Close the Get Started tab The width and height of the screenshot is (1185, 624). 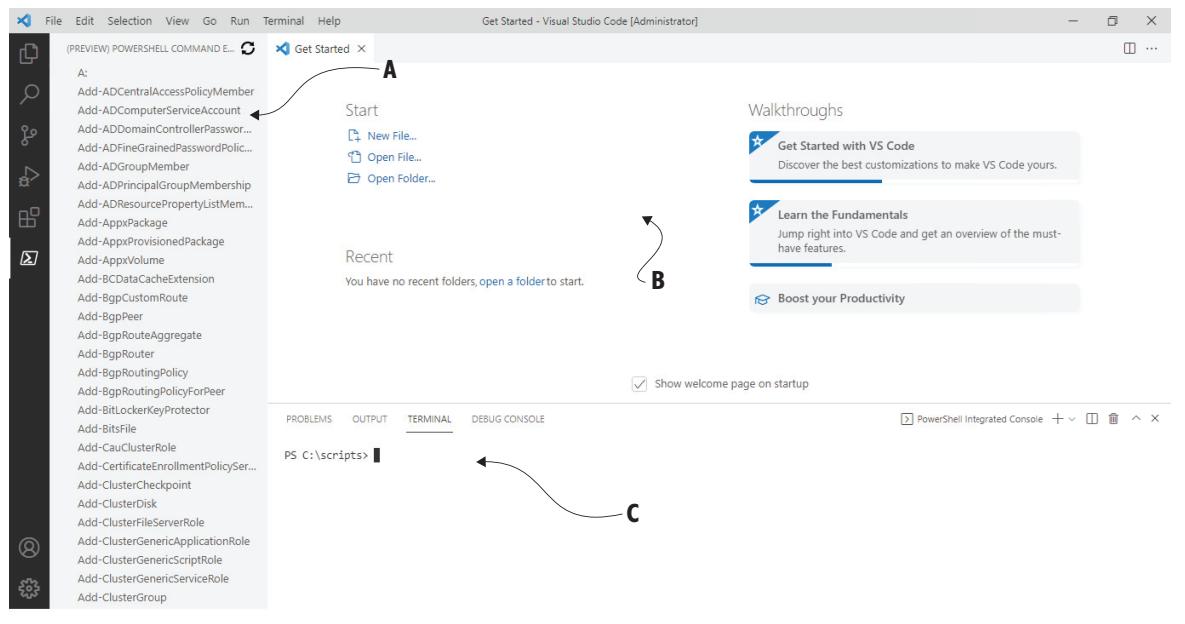[362, 48]
